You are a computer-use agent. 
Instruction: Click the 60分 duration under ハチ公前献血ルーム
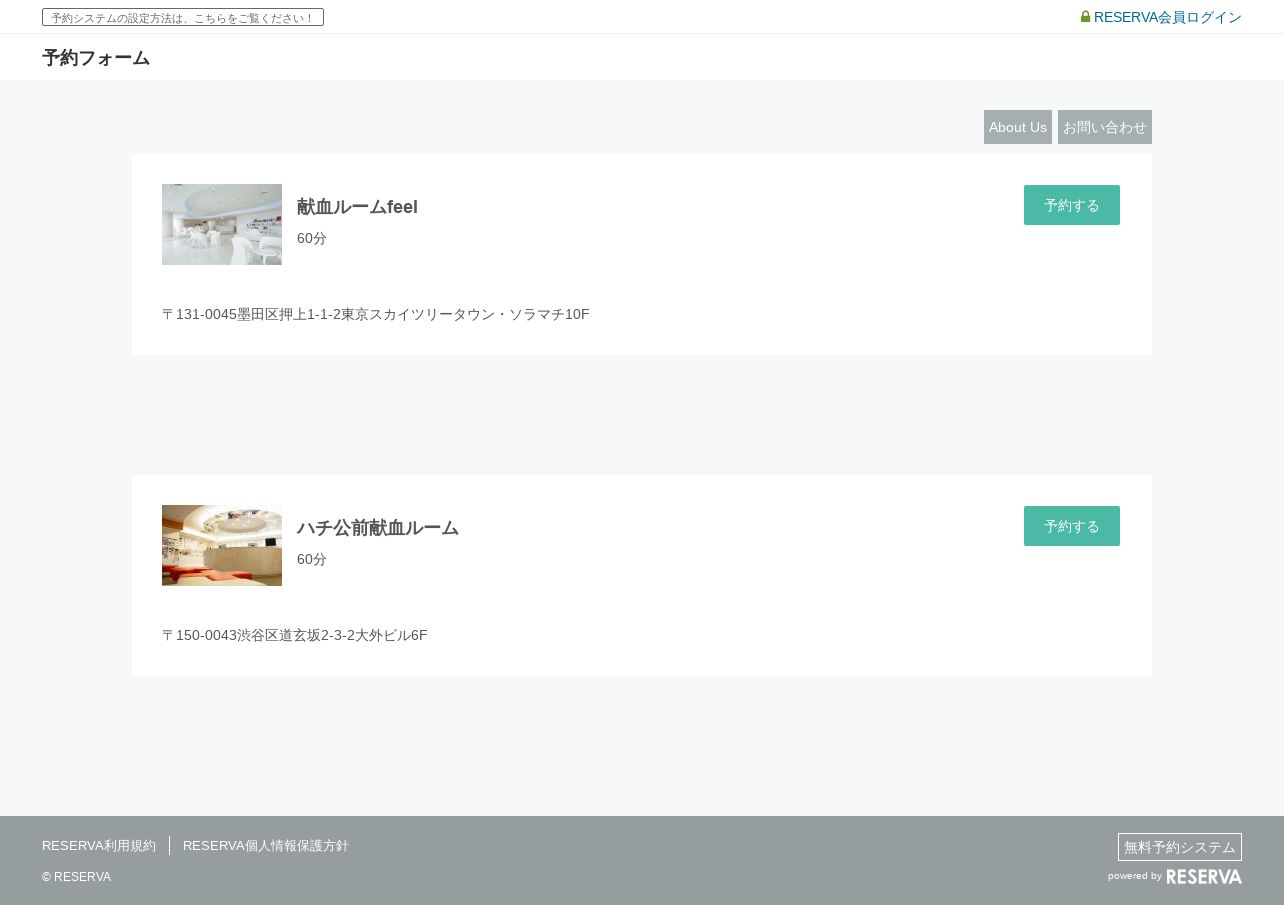click(312, 559)
